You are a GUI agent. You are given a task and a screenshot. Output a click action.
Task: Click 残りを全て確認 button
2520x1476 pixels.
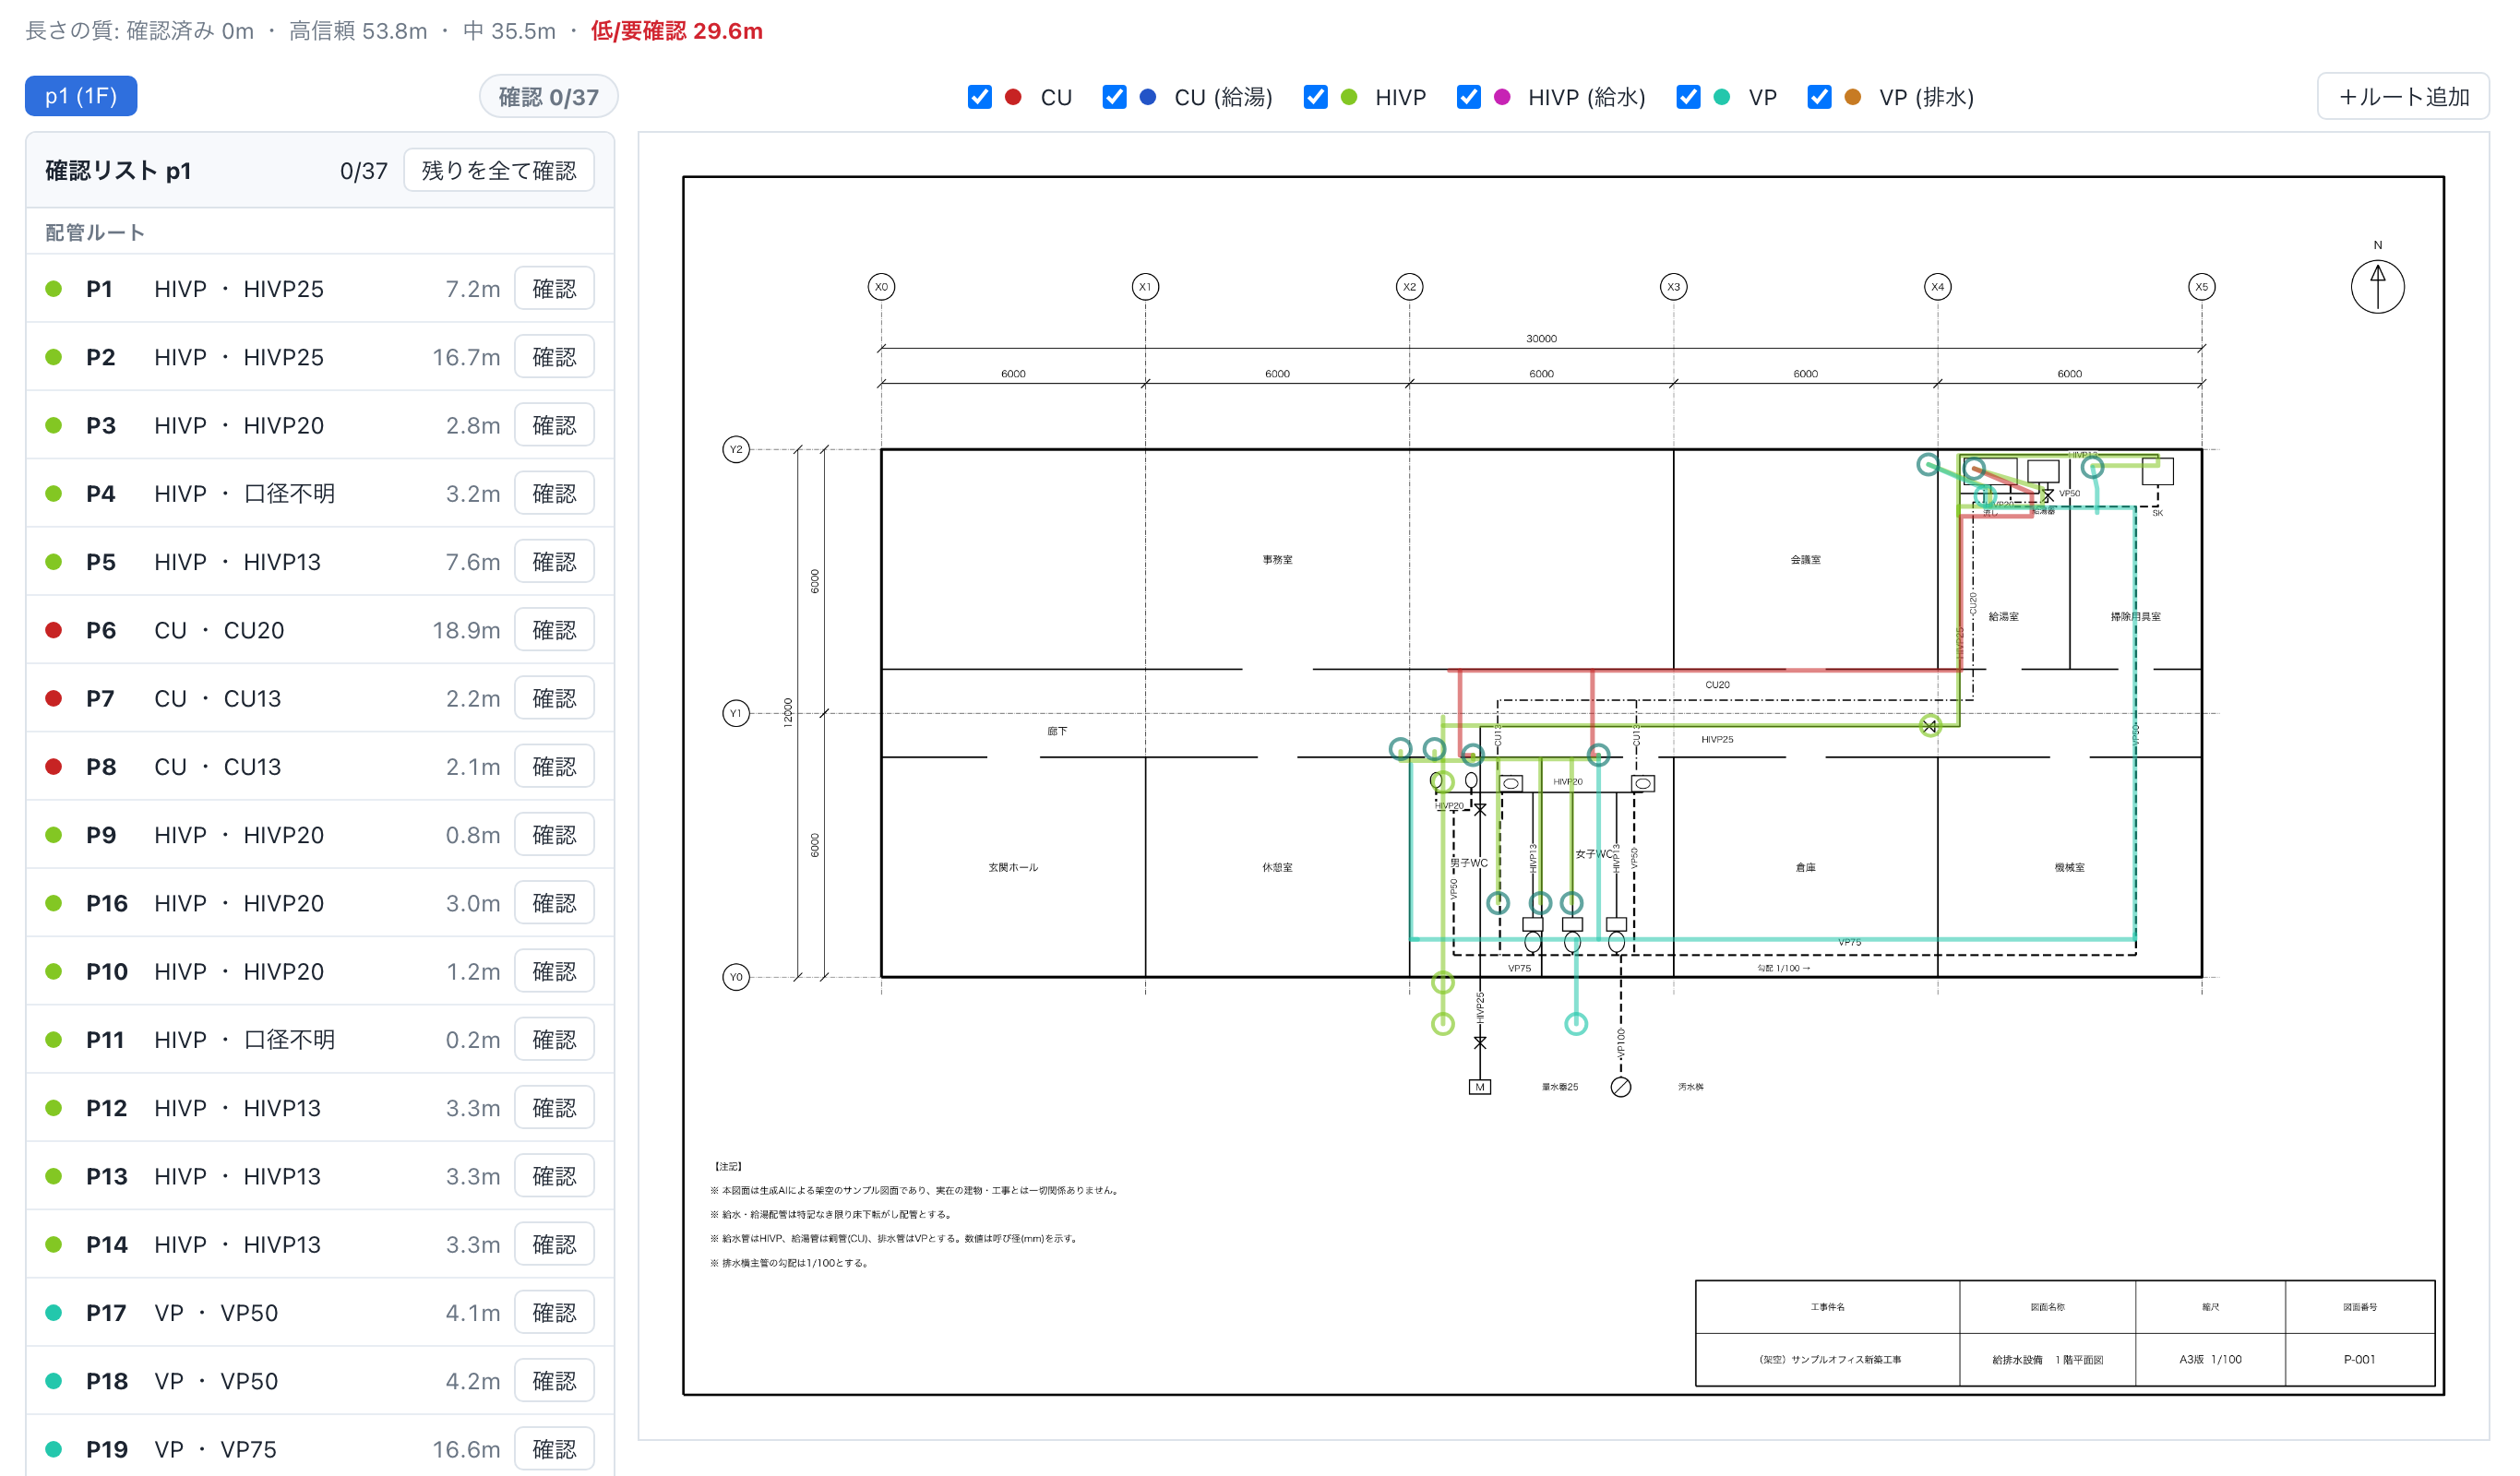click(498, 170)
